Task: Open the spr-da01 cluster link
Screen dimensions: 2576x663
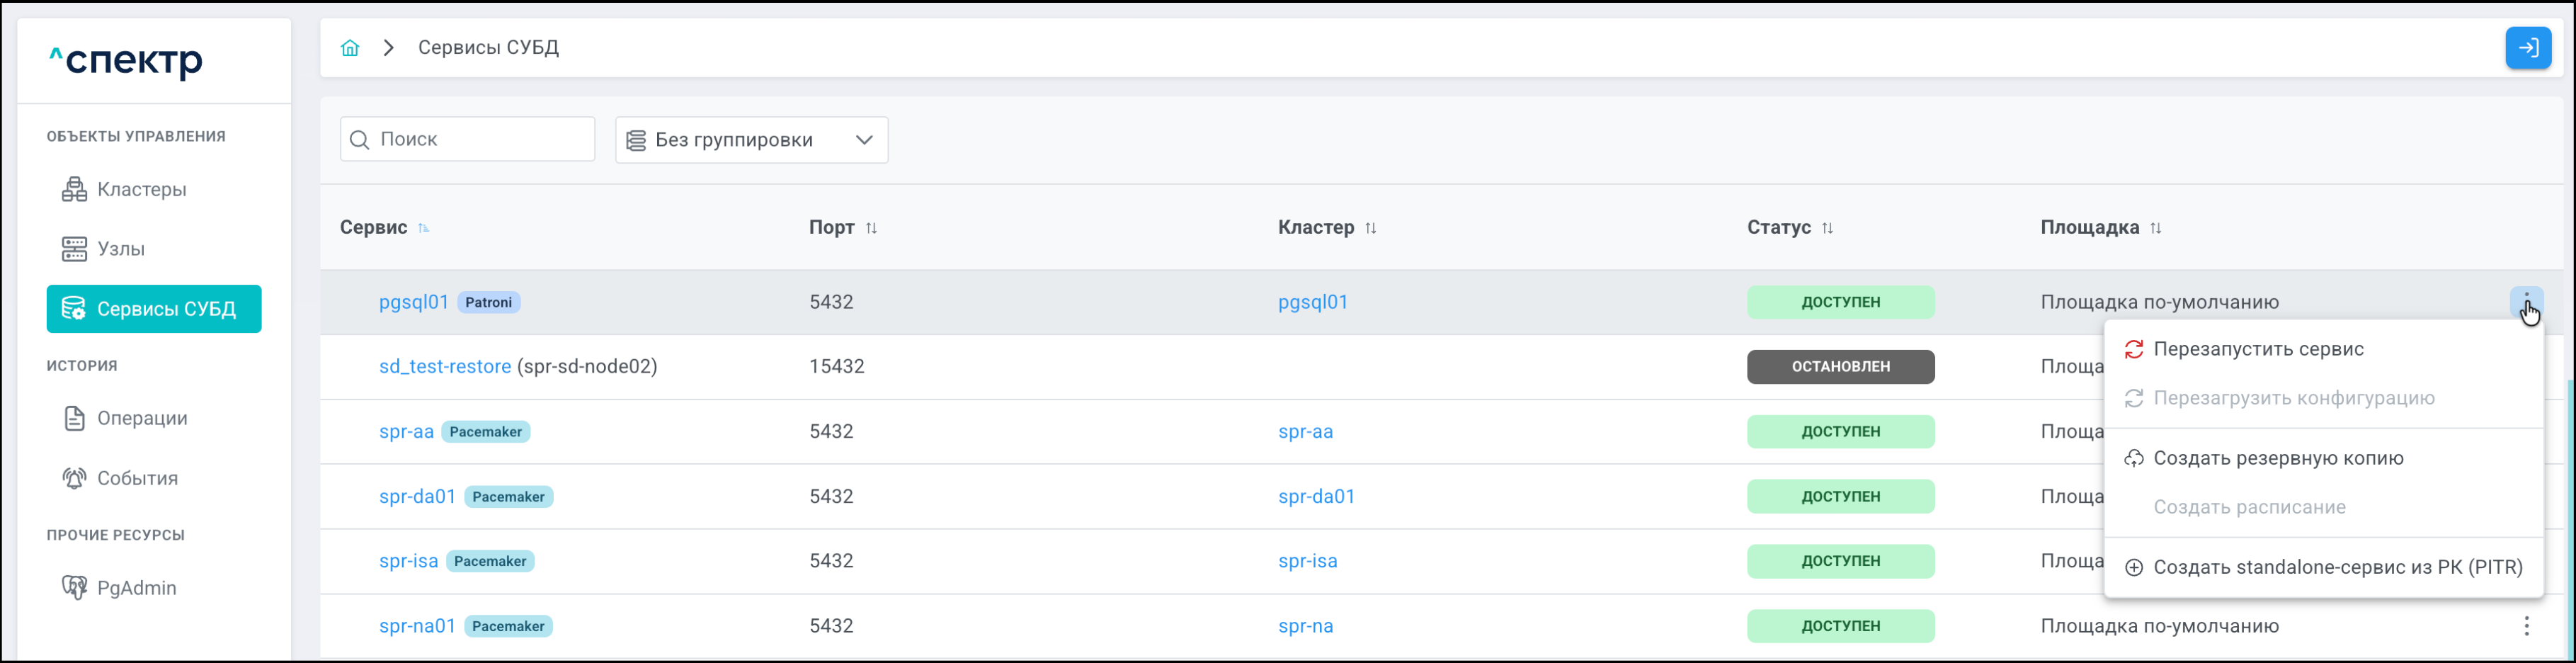Action: point(1316,496)
